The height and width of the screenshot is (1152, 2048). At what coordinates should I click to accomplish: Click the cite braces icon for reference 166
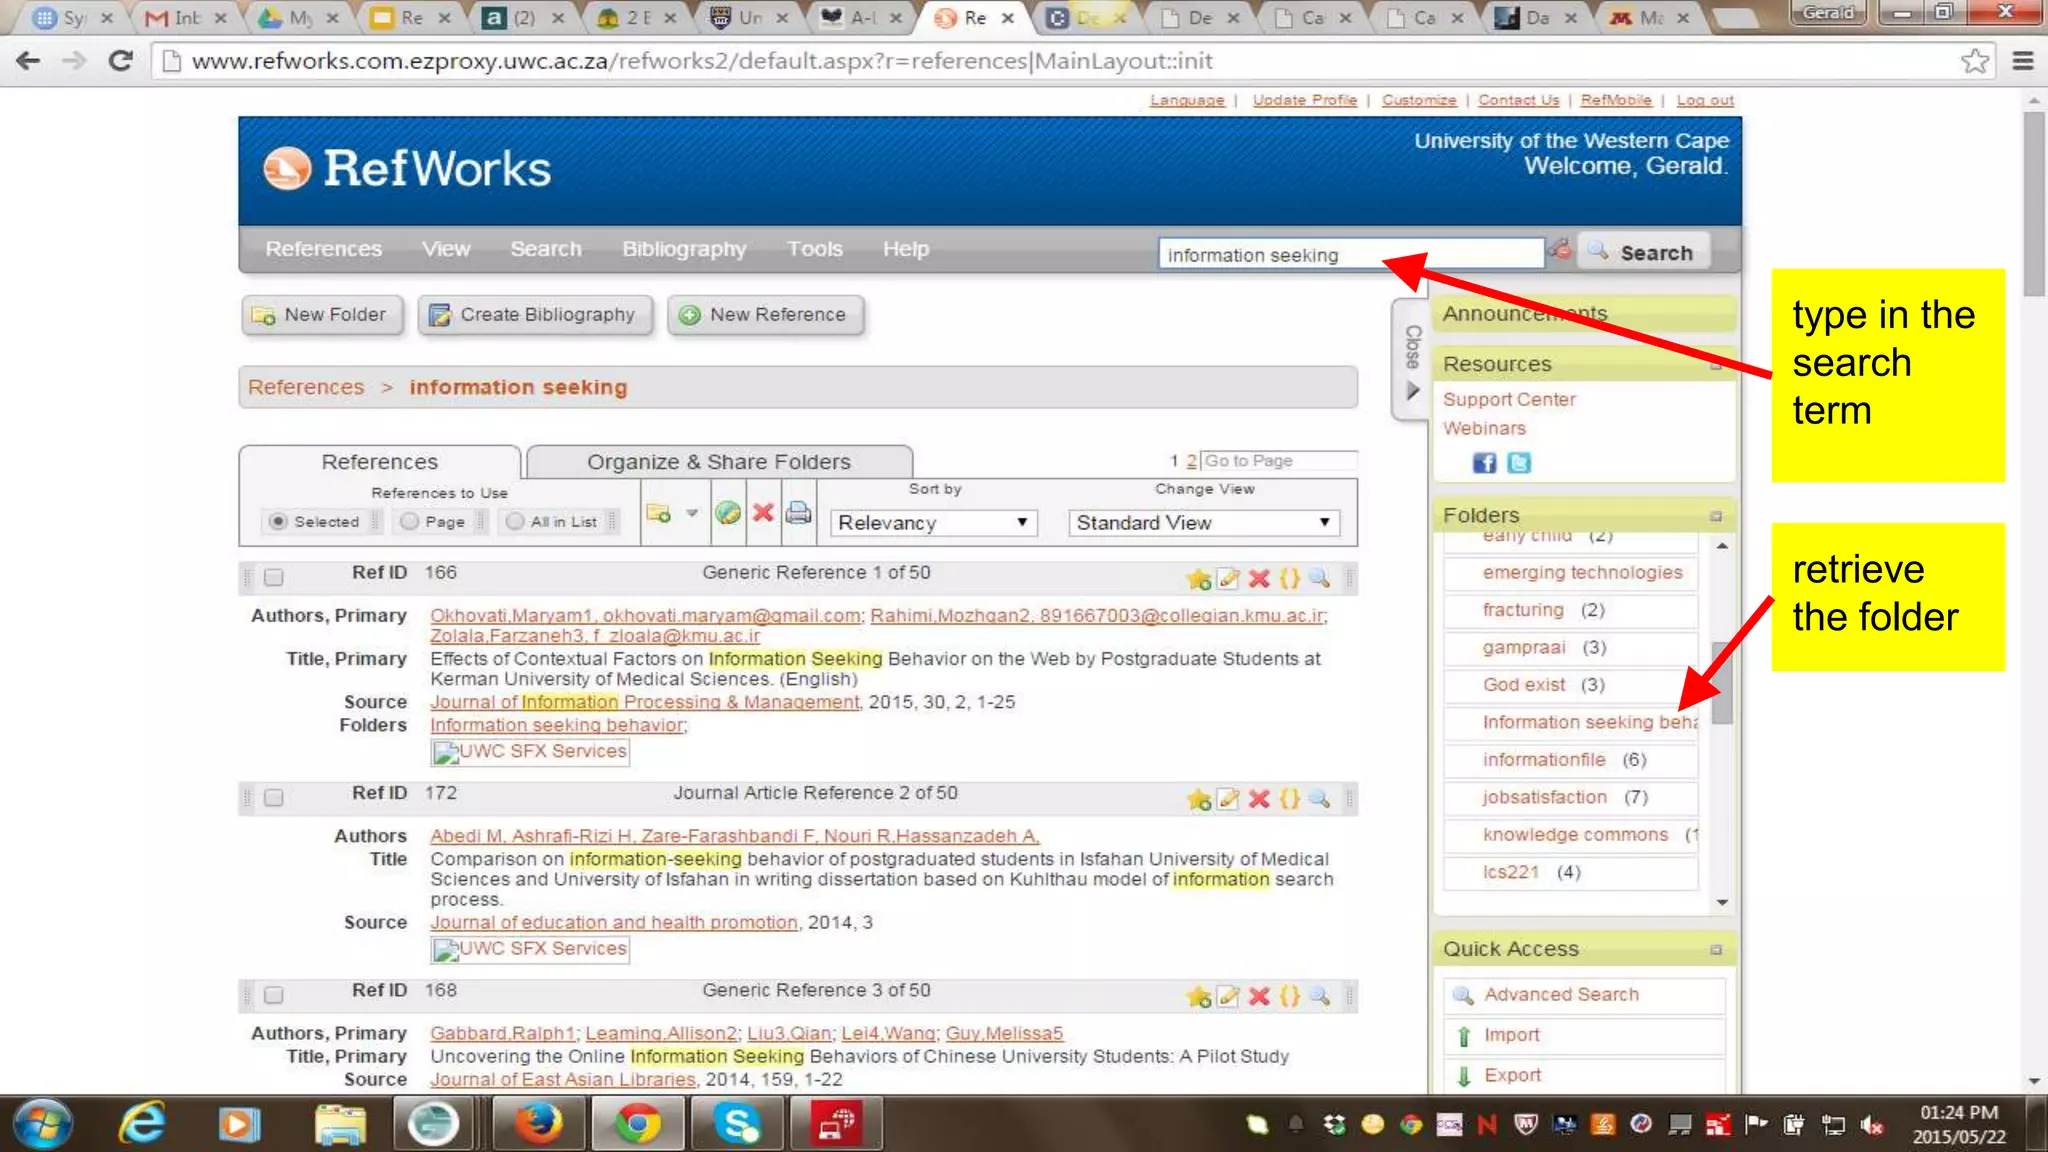click(1290, 578)
